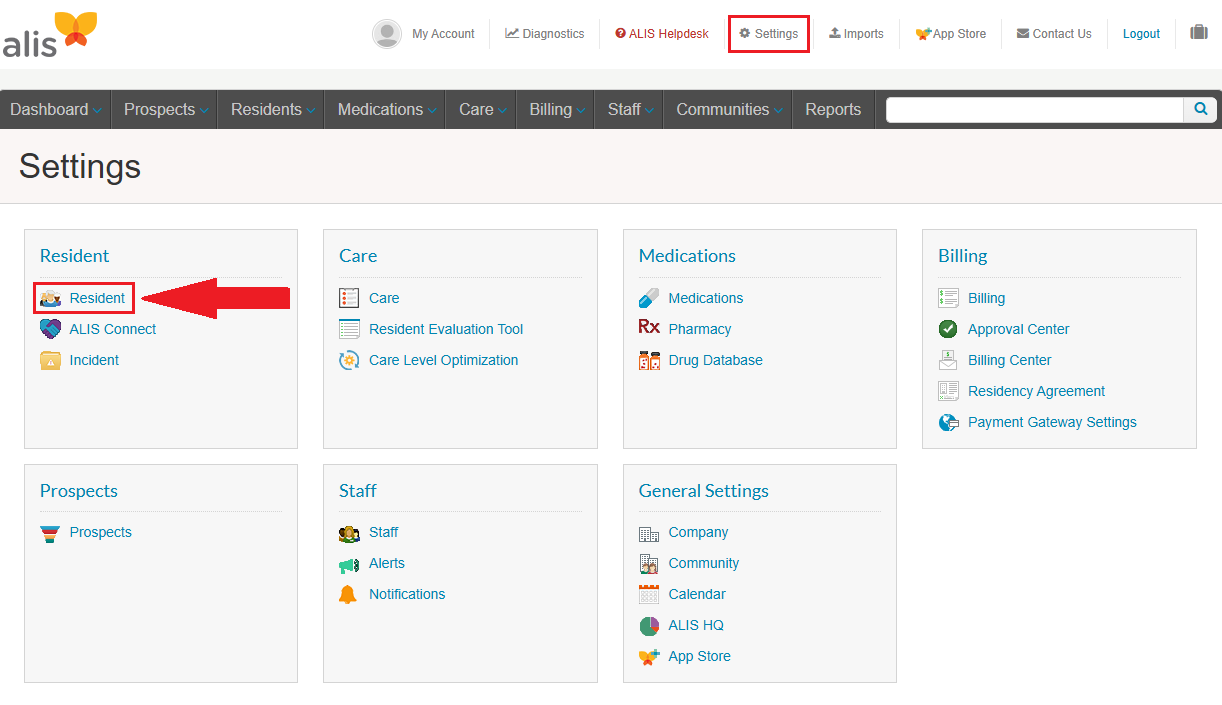Select the Reports menu item
1222x705 pixels.
[x=833, y=110]
